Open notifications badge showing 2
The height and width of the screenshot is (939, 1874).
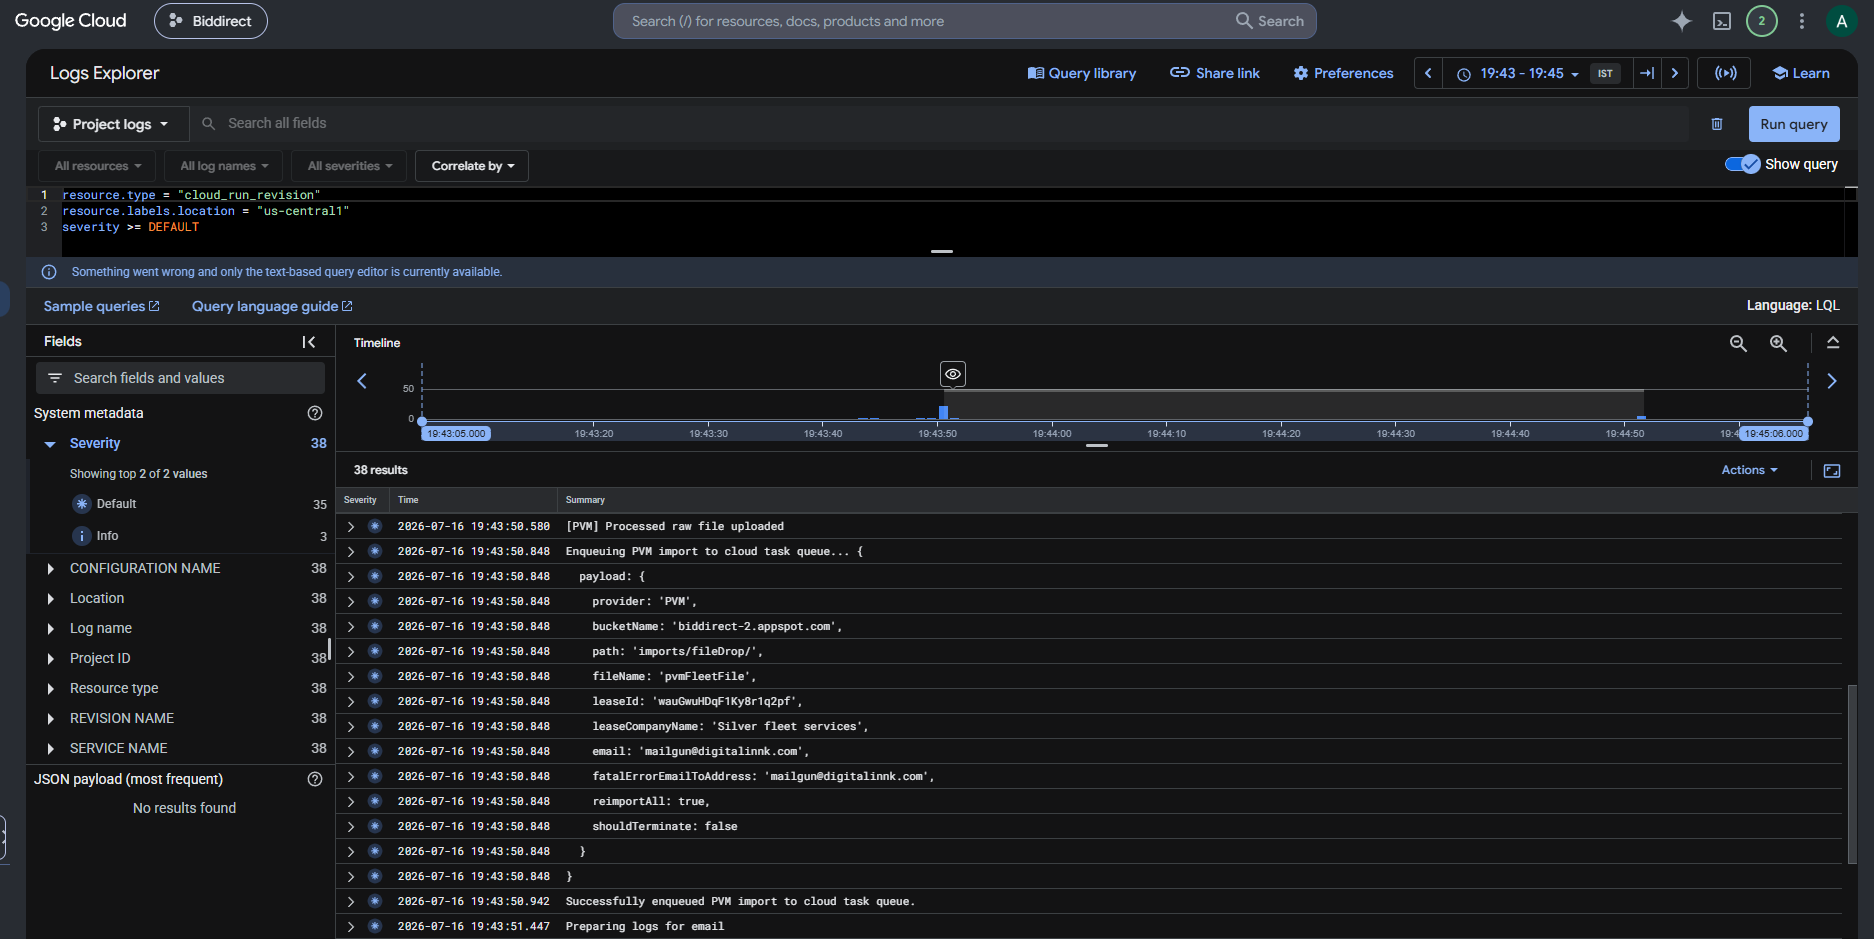click(1762, 21)
